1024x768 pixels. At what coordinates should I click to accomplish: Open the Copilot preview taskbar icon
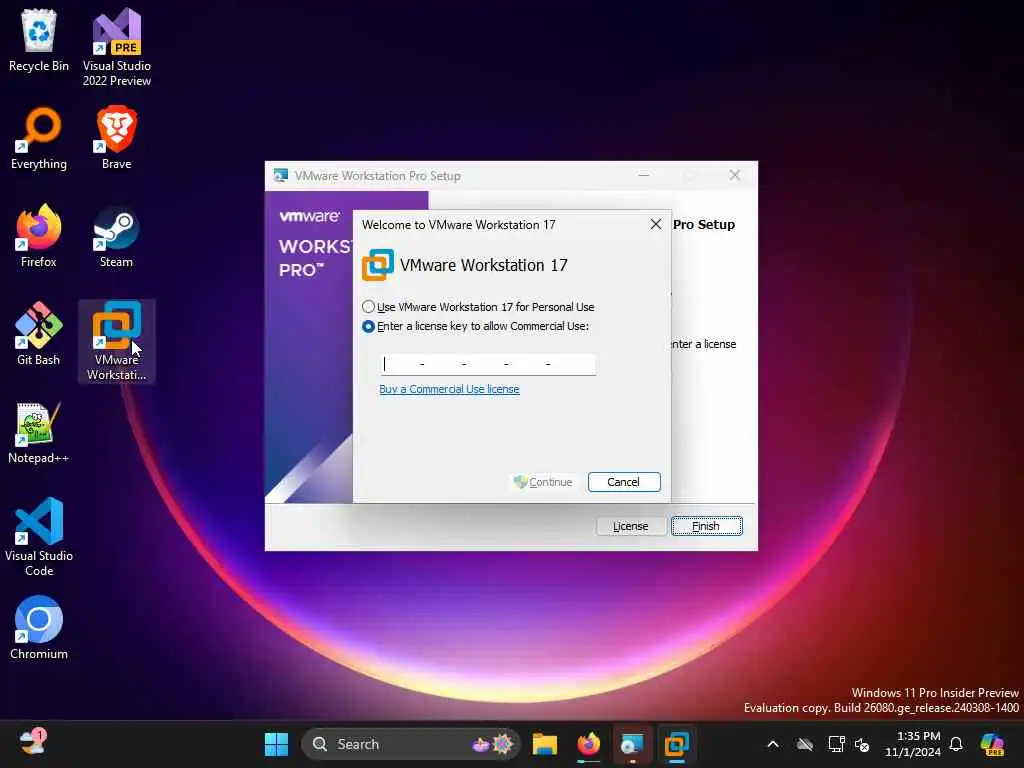992,744
